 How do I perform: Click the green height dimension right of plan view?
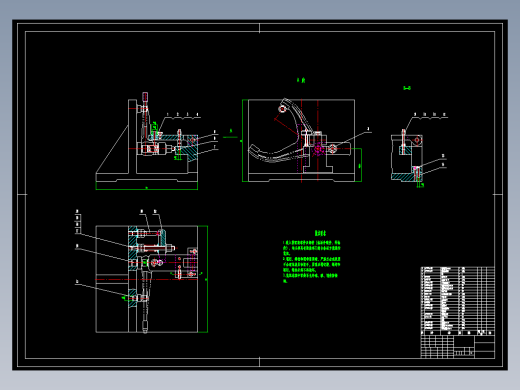point(206,279)
